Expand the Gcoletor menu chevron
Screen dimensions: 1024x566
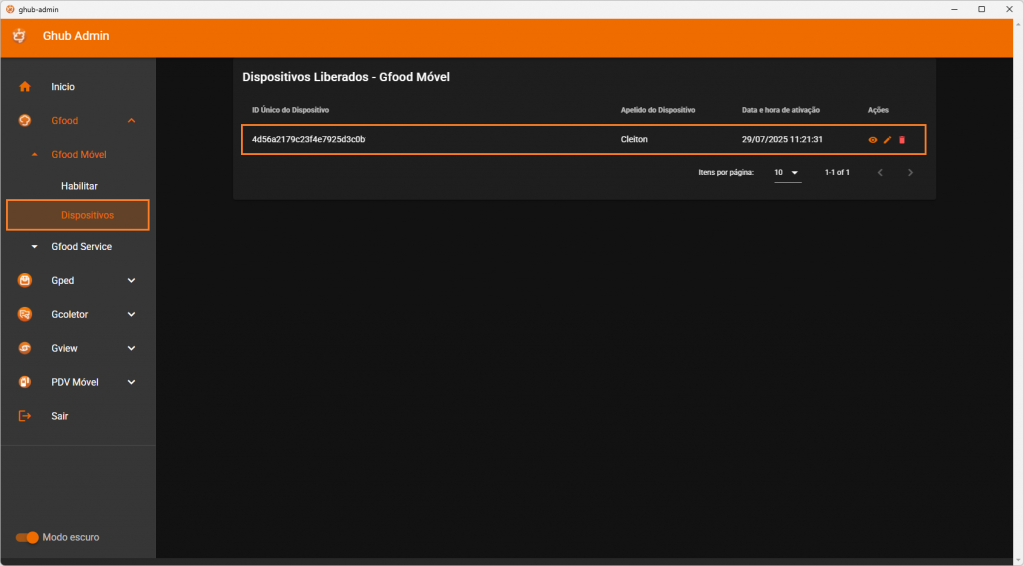(x=131, y=315)
